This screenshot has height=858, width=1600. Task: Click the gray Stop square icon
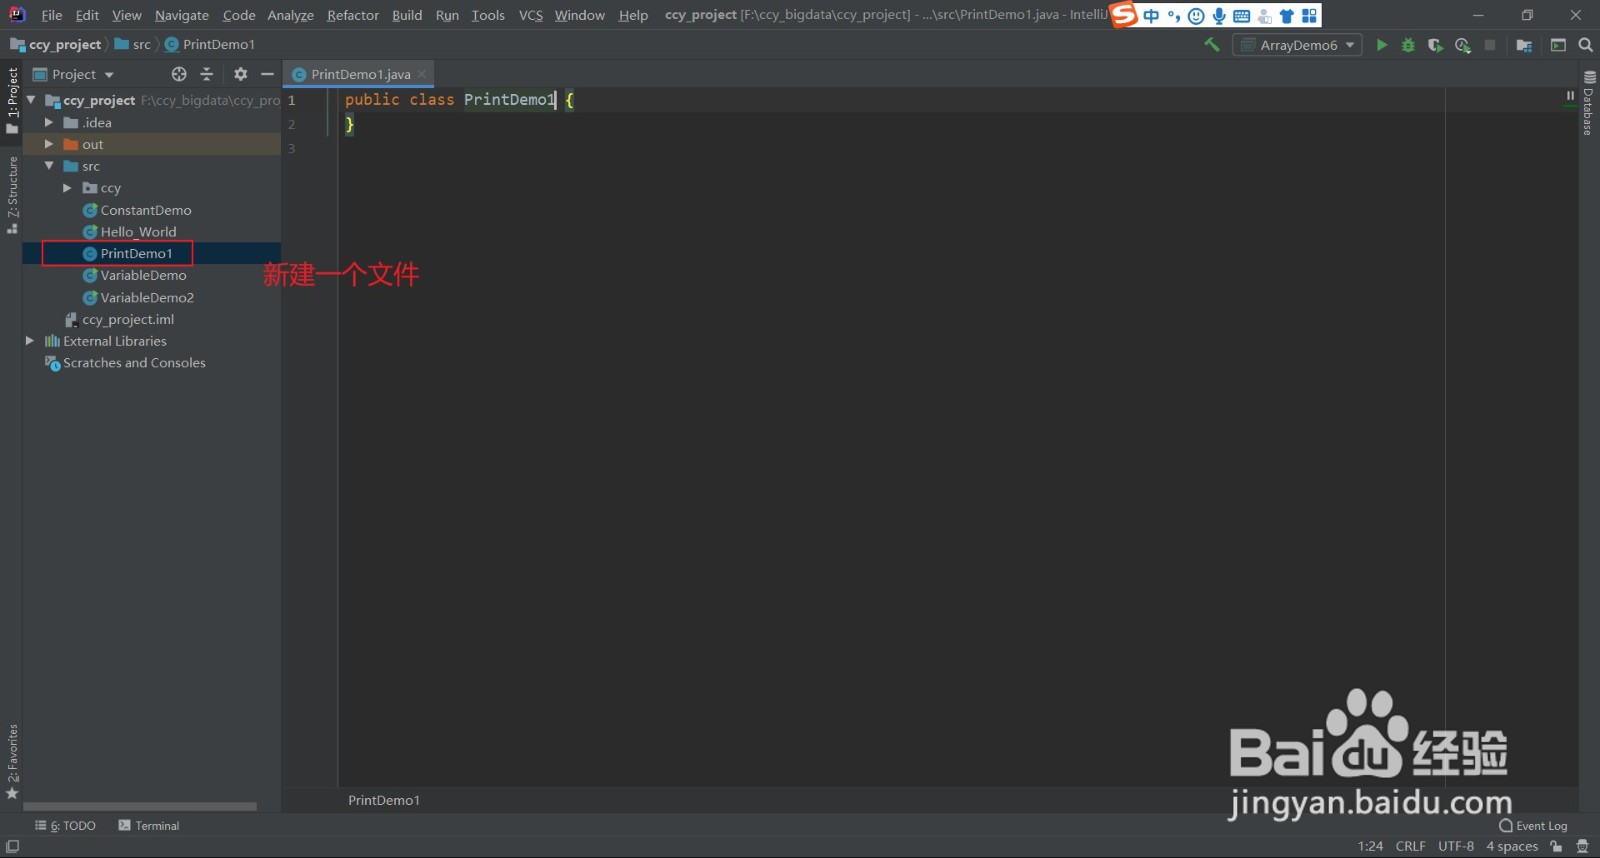[1490, 45]
